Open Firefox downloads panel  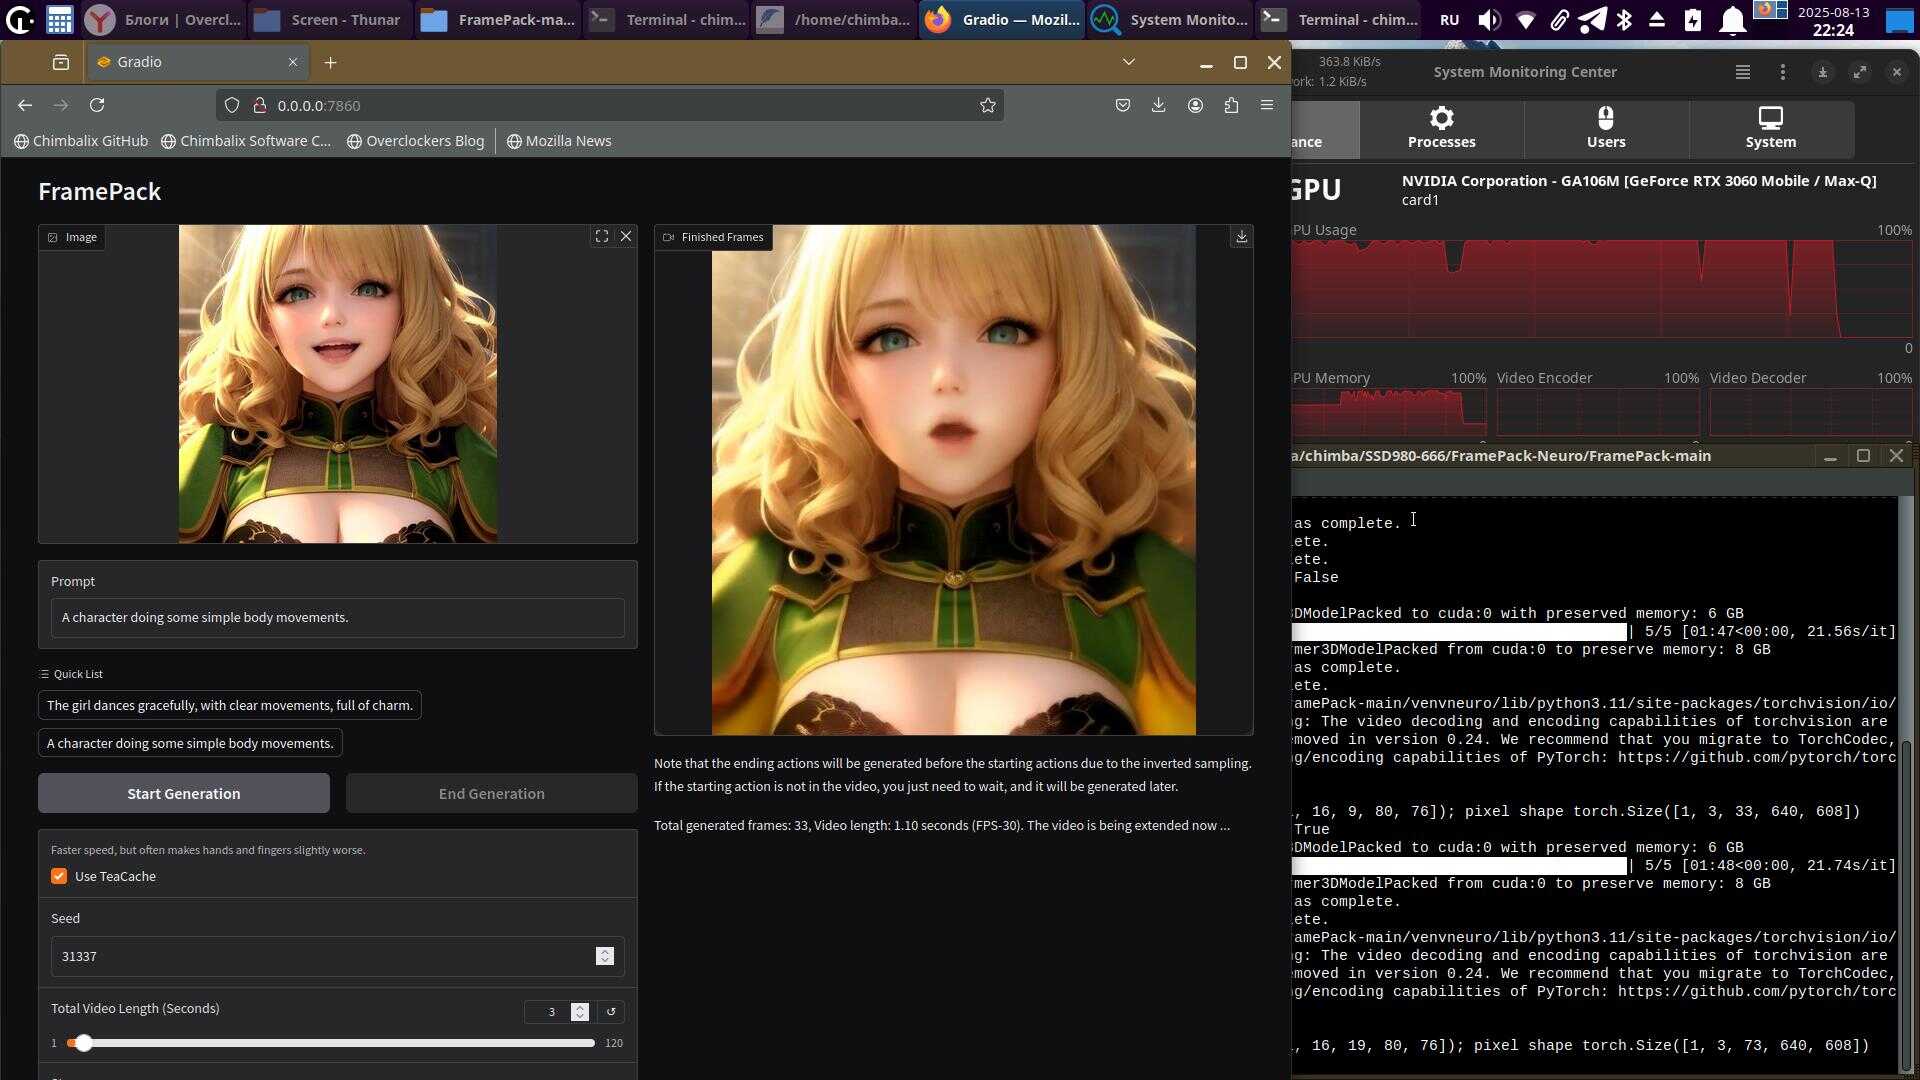(x=1158, y=105)
